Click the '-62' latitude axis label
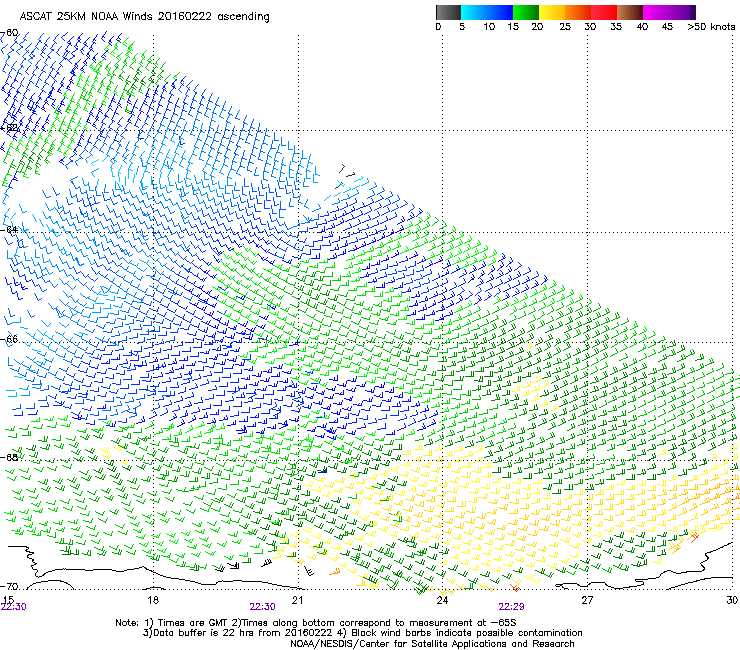 pos(10,128)
